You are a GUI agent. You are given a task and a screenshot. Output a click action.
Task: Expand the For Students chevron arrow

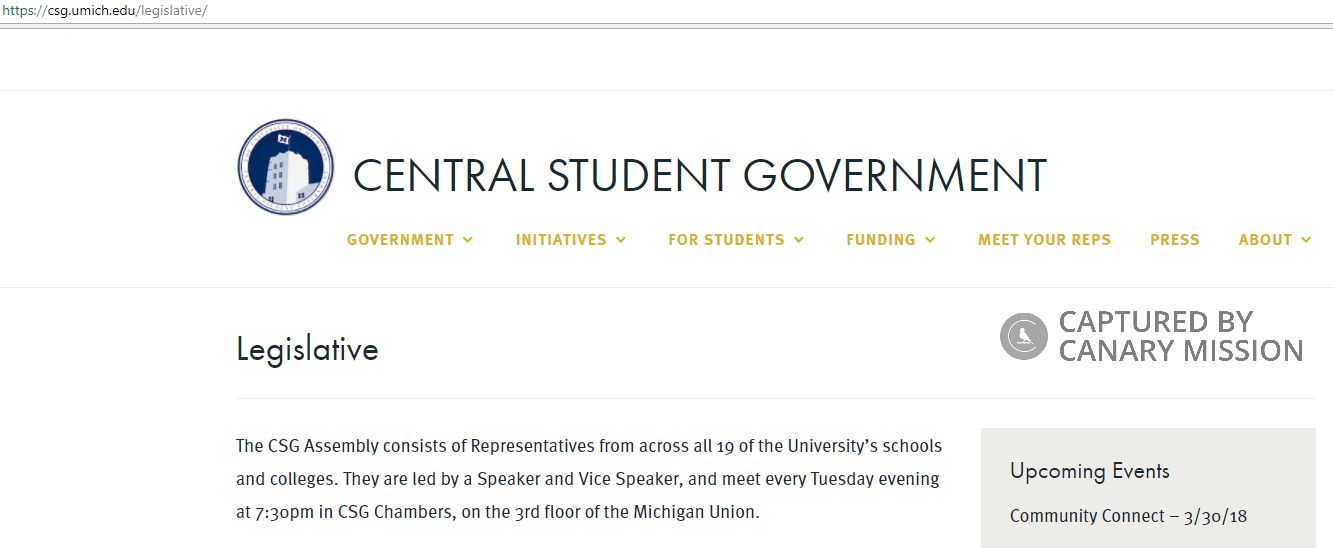point(799,240)
